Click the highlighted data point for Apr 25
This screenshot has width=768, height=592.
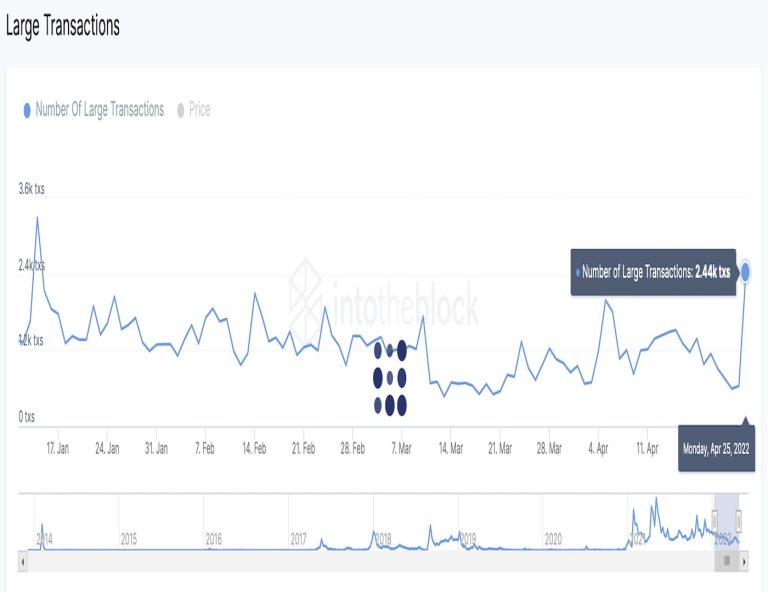pos(745,271)
